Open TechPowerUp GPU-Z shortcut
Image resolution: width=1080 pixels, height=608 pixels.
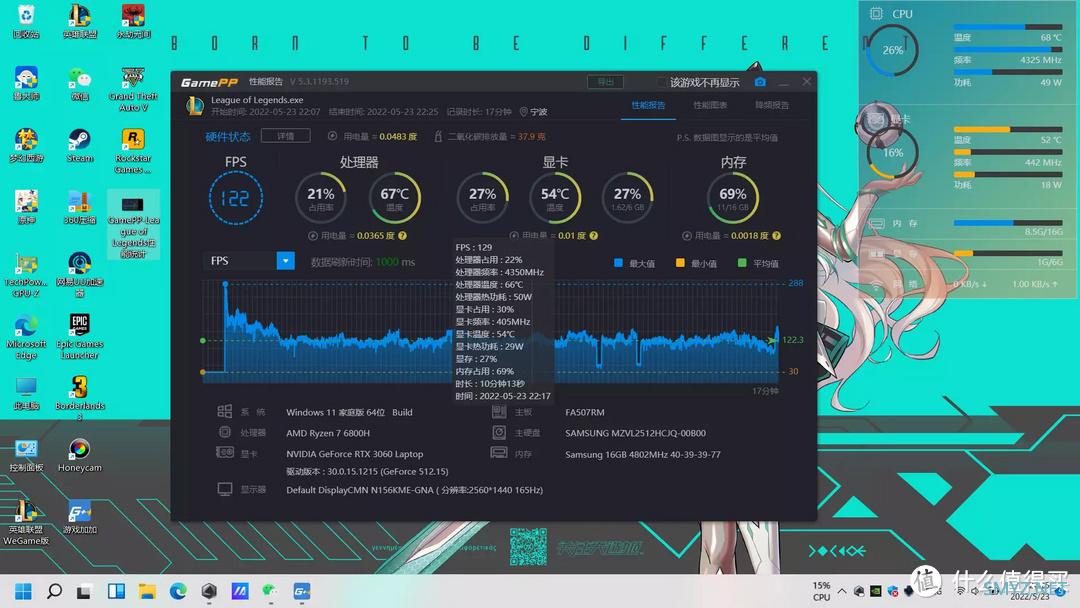(x=26, y=275)
